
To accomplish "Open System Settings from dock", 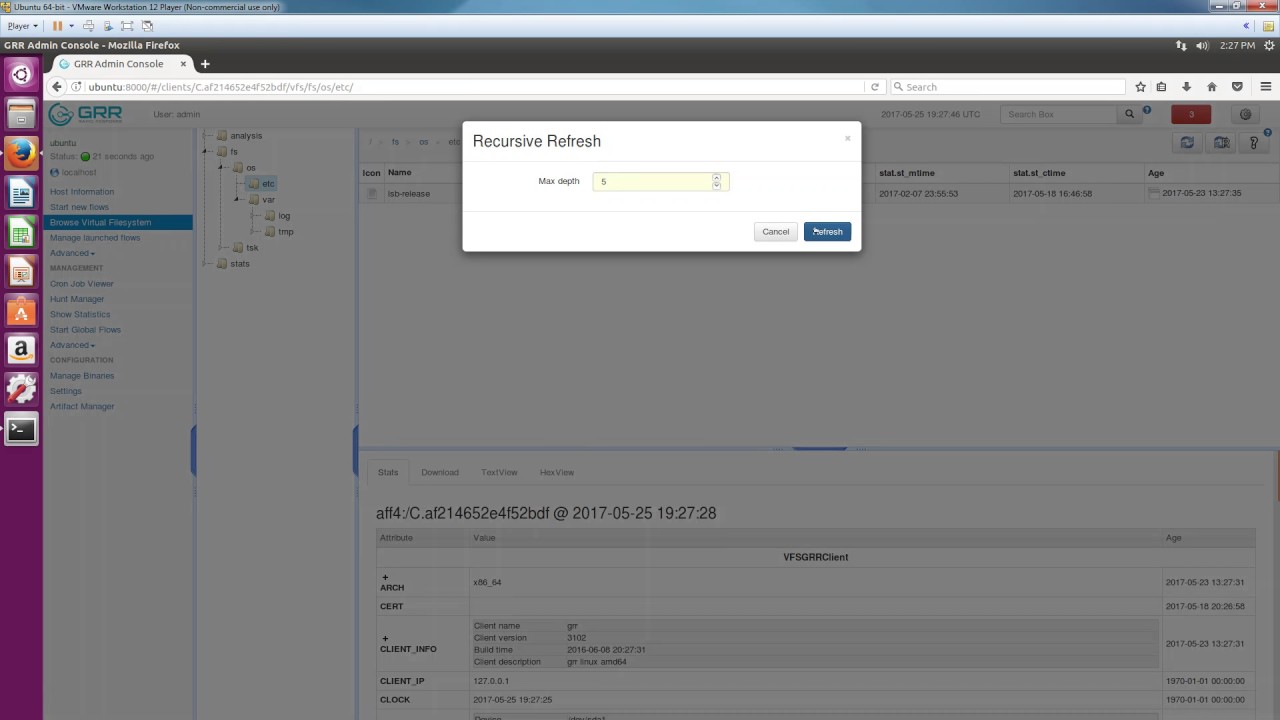I will [21, 390].
